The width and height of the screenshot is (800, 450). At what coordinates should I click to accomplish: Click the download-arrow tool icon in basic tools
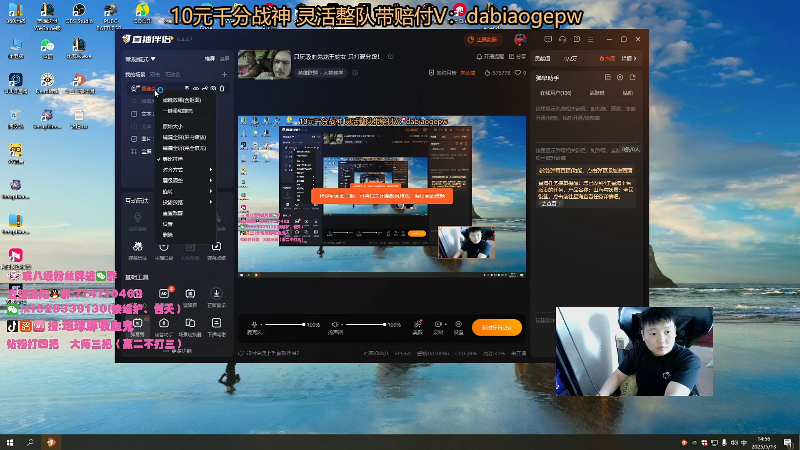[216, 293]
